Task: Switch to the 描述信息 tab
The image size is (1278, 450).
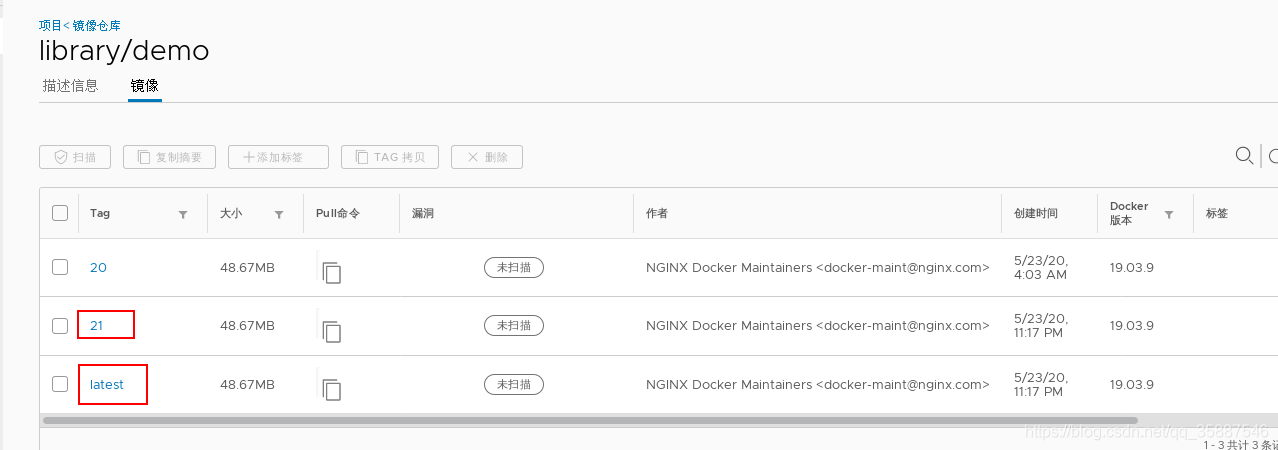Action: tap(70, 86)
